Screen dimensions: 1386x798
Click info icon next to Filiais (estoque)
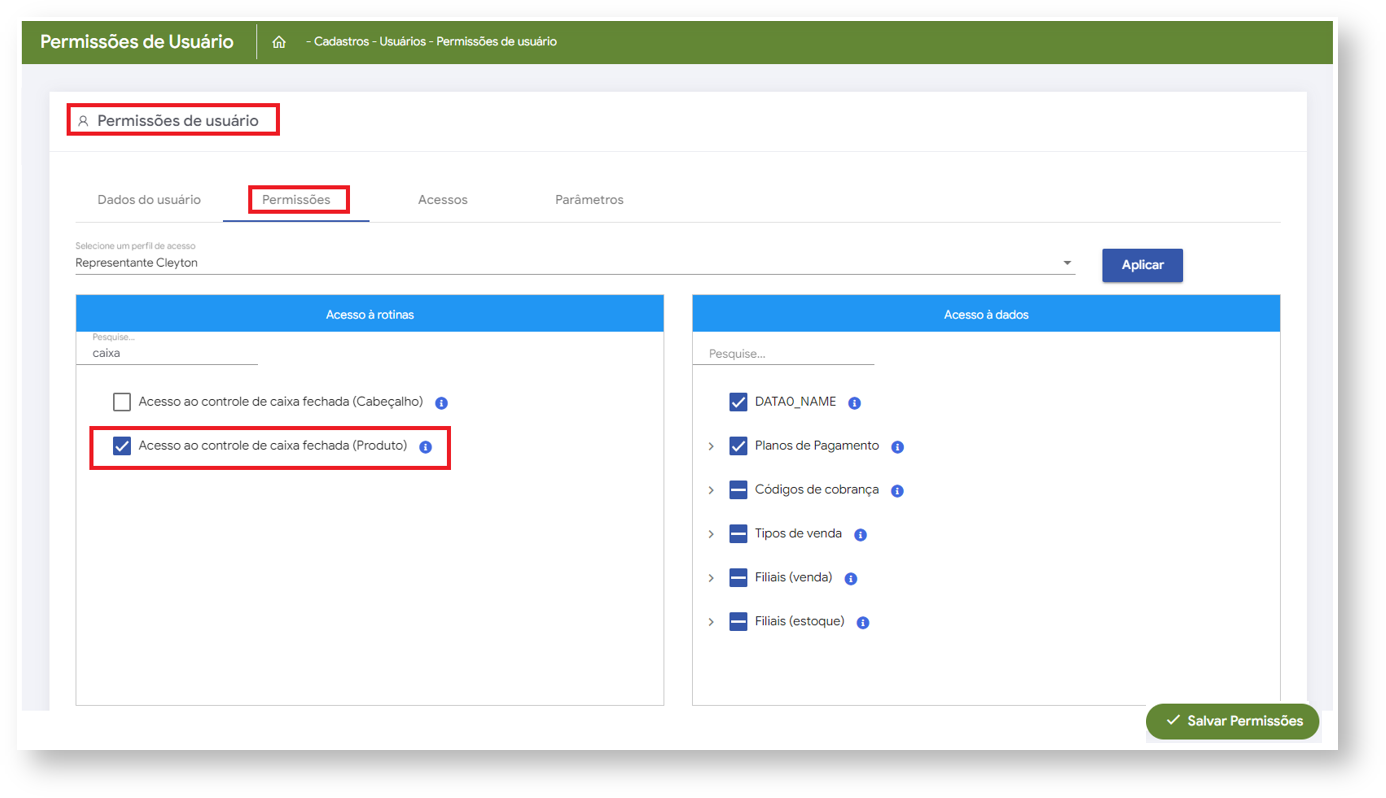863,623
